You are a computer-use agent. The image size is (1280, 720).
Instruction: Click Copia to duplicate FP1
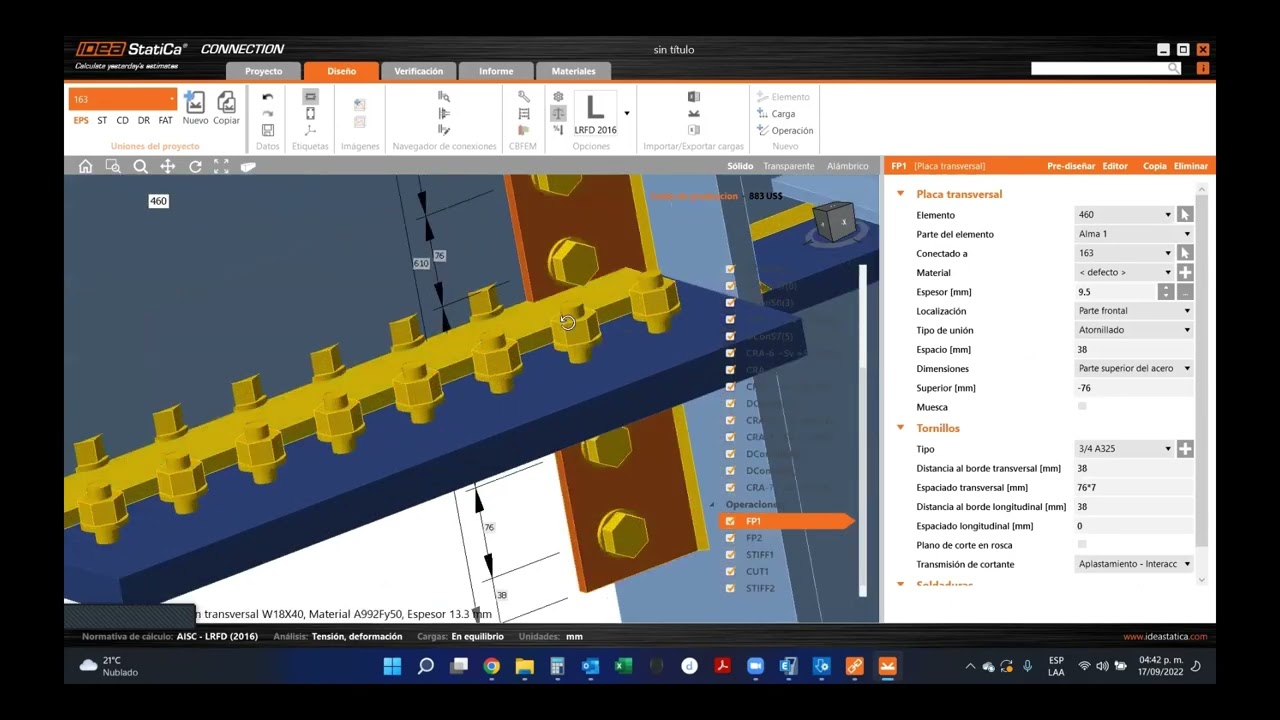pos(1155,166)
